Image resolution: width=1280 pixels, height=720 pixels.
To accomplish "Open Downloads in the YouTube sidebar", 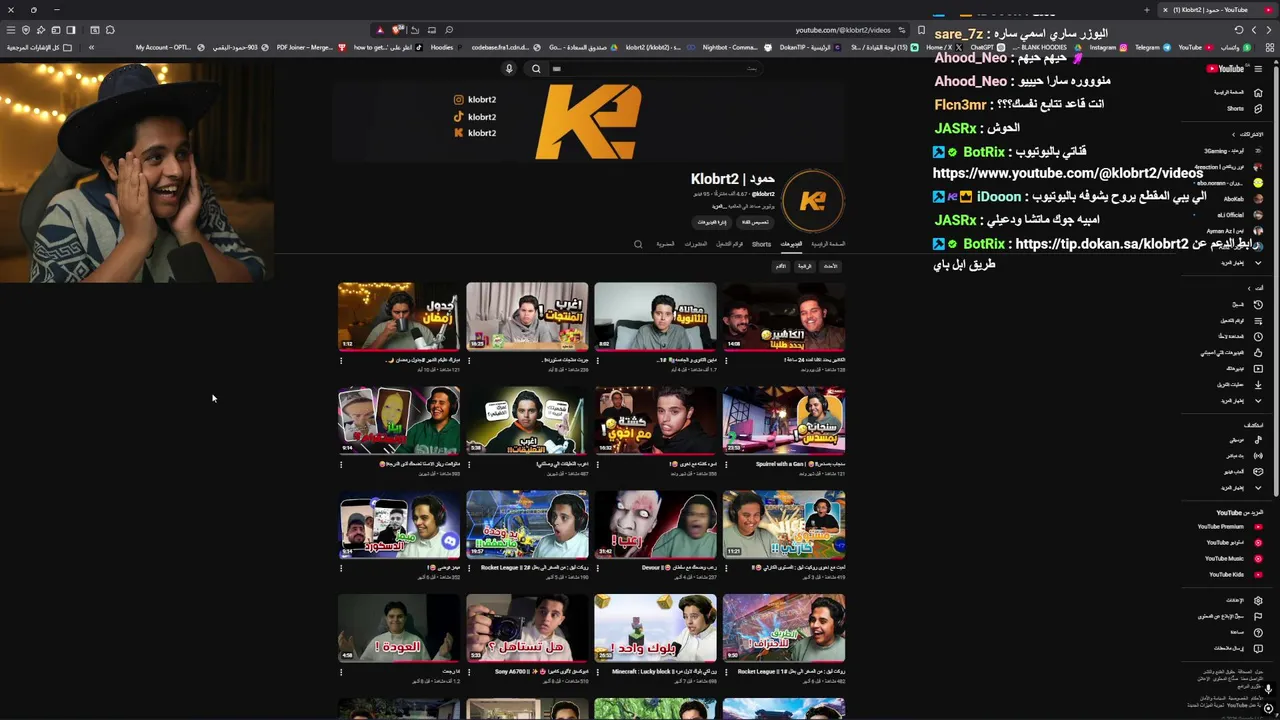I will click(1238, 384).
